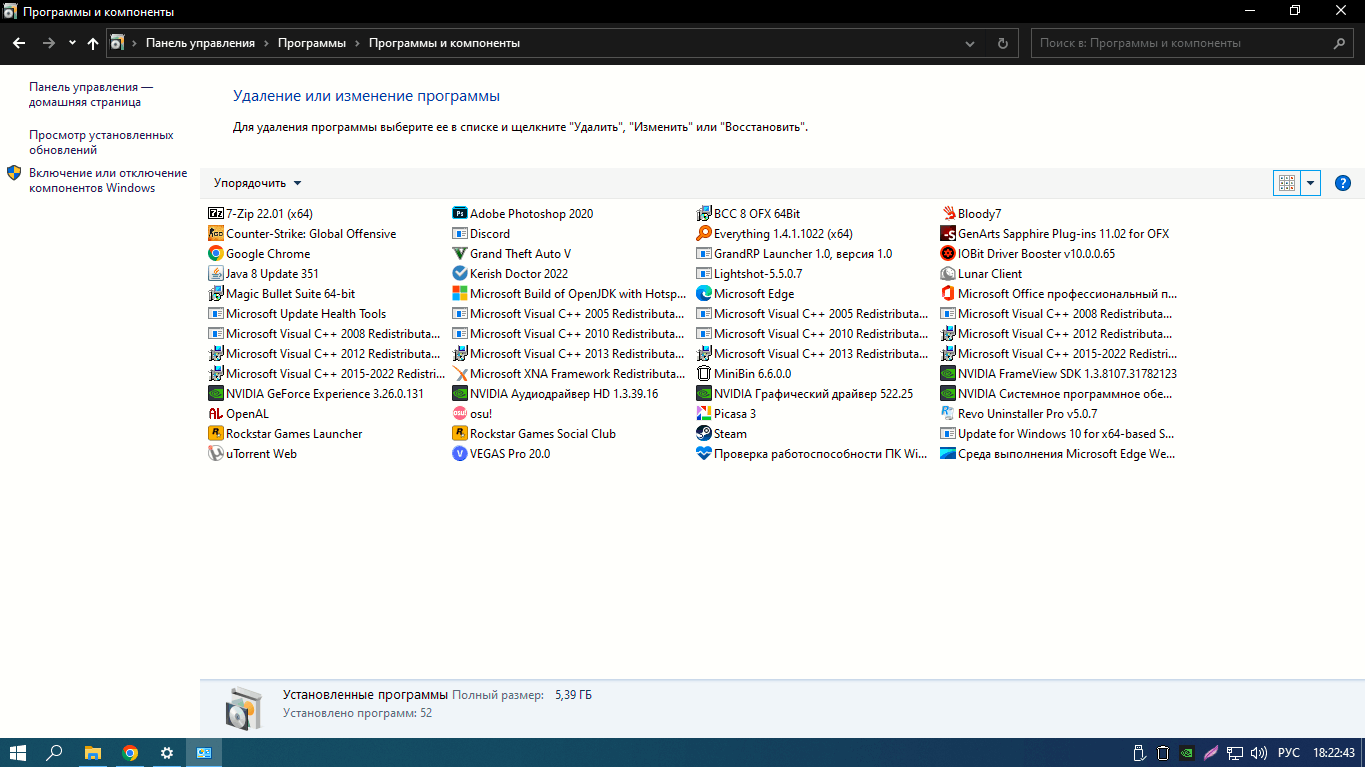This screenshot has height=767, width=1365.
Task: Select Magic Bullet Suite 64-bit entry
Action: (x=281, y=294)
